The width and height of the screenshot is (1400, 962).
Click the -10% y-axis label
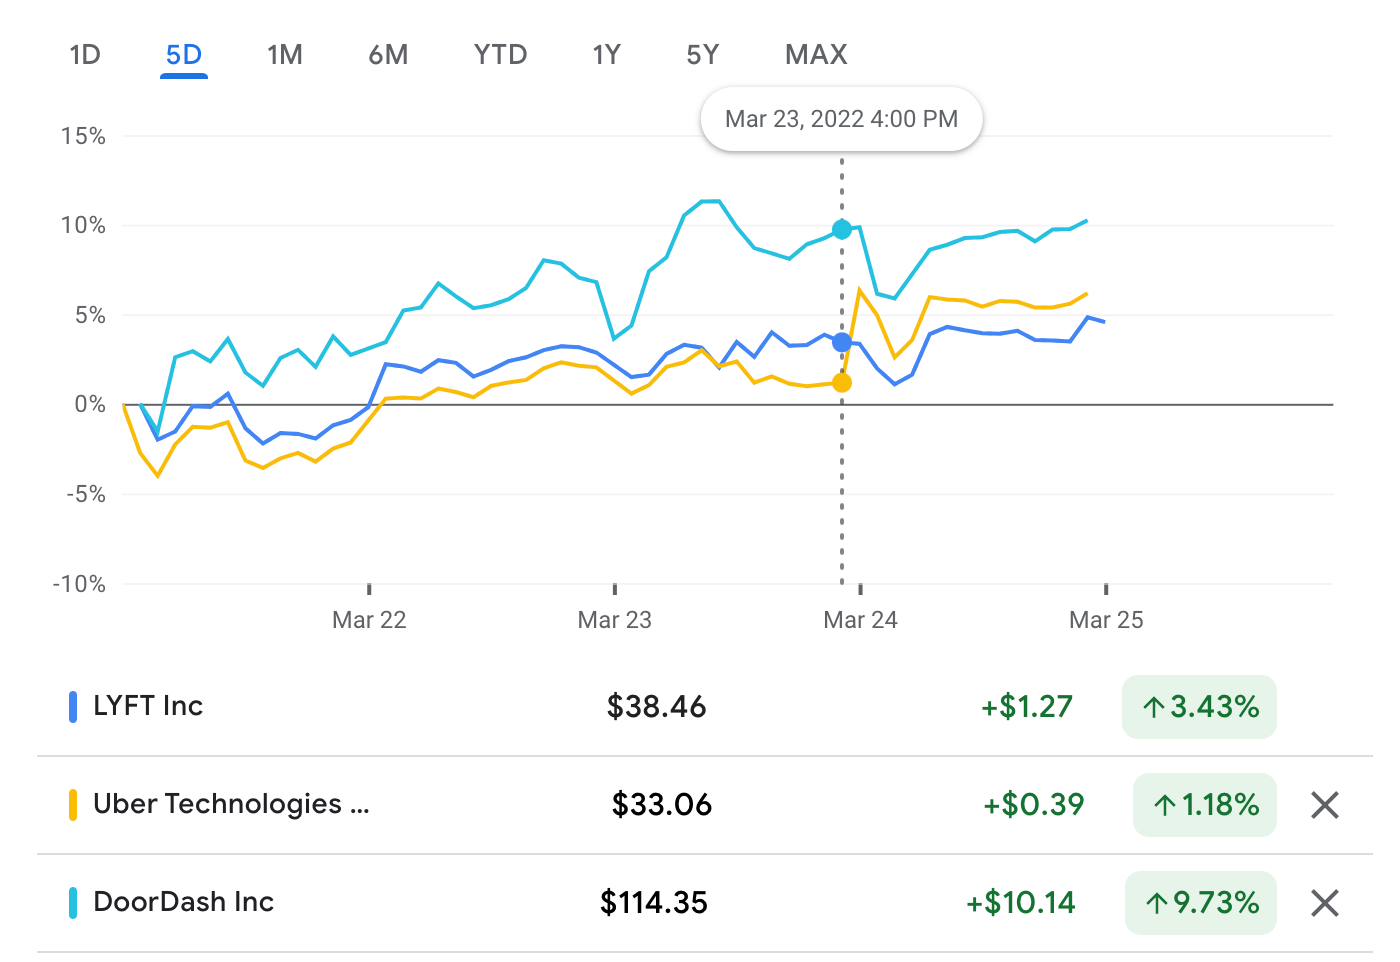click(x=79, y=584)
